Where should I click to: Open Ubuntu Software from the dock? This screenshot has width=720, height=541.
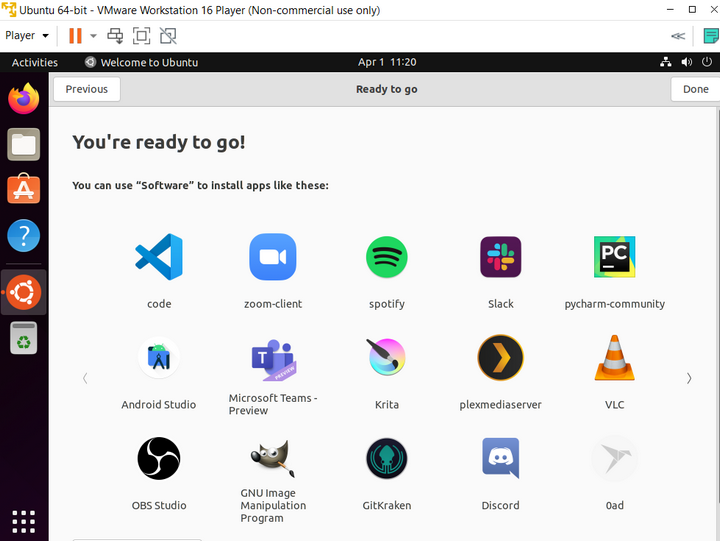24,189
